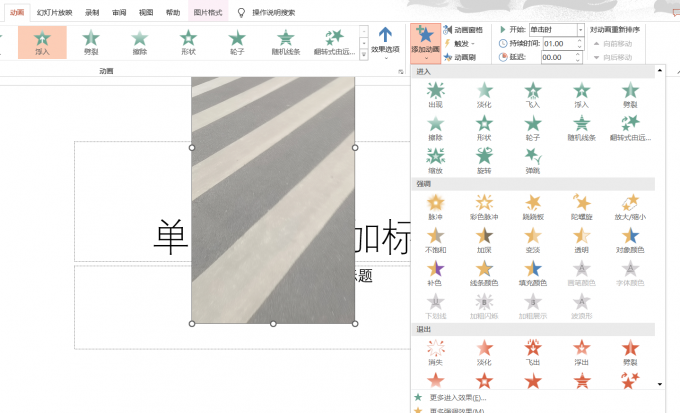Select 随机线条 in the ribbon gallery
Viewport: 680px width, 413px height.
(285, 42)
